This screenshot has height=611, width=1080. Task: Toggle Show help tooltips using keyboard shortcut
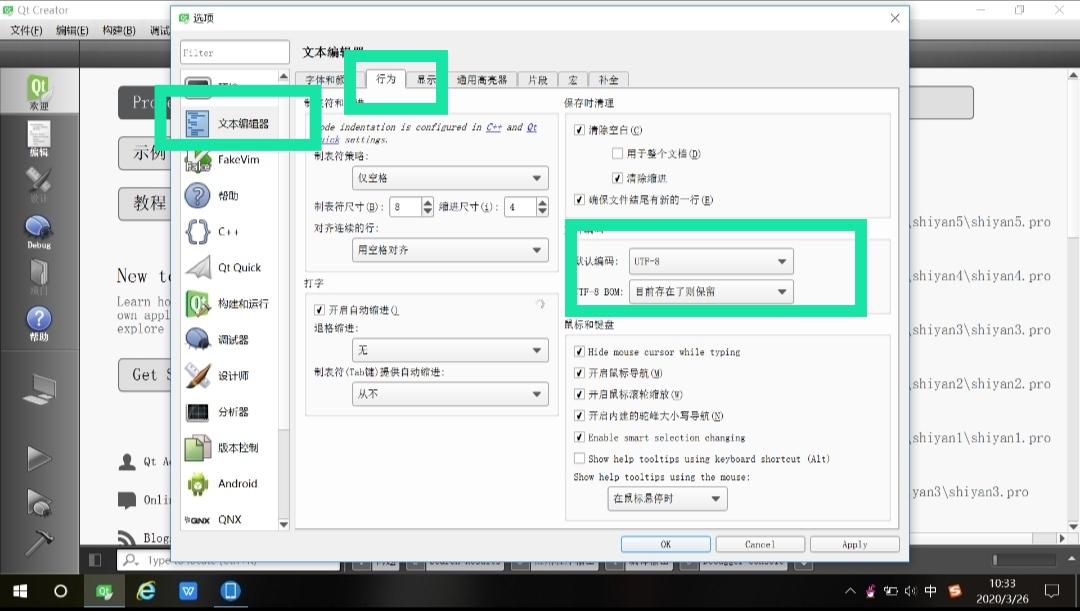tap(579, 458)
